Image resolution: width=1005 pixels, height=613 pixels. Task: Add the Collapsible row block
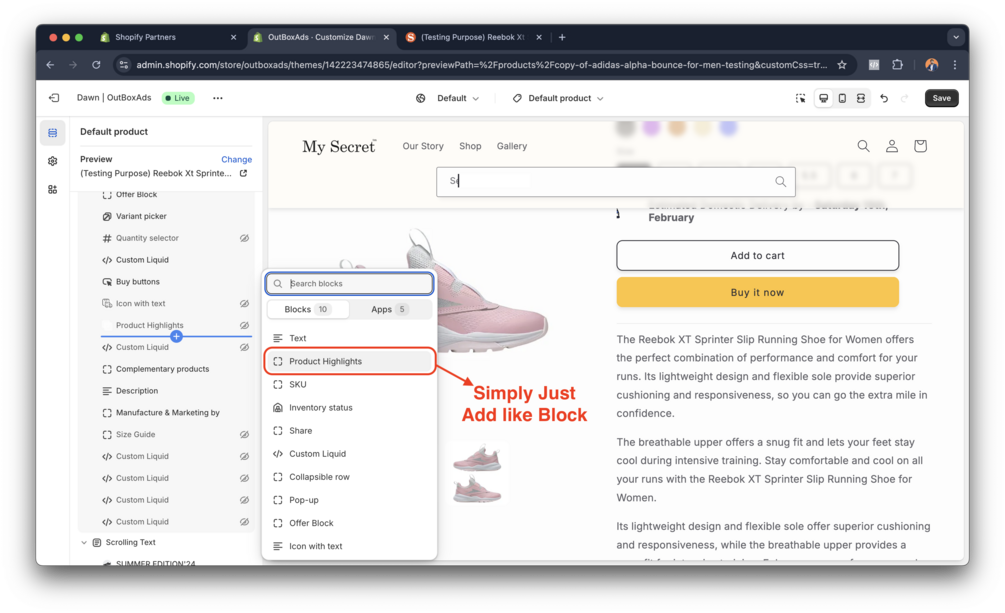coord(350,476)
